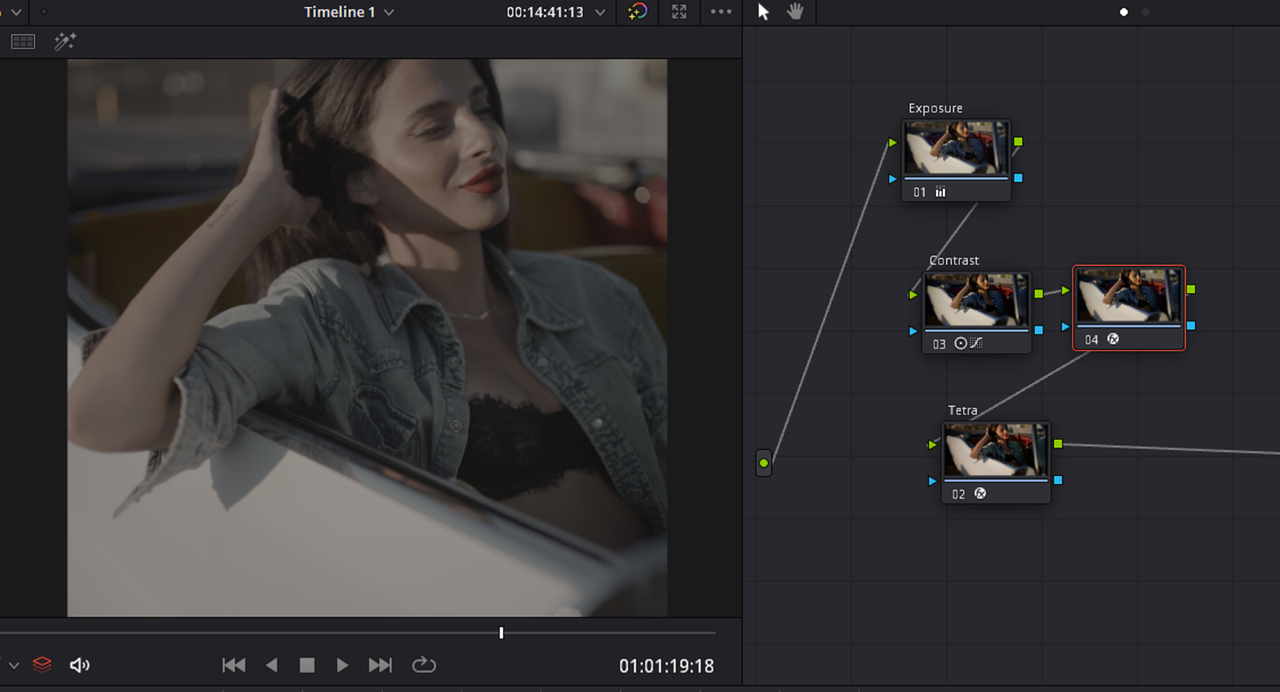Viewport: 1280px width, 692px height.
Task: Toggle full screen viewer expand icon
Action: 679,12
